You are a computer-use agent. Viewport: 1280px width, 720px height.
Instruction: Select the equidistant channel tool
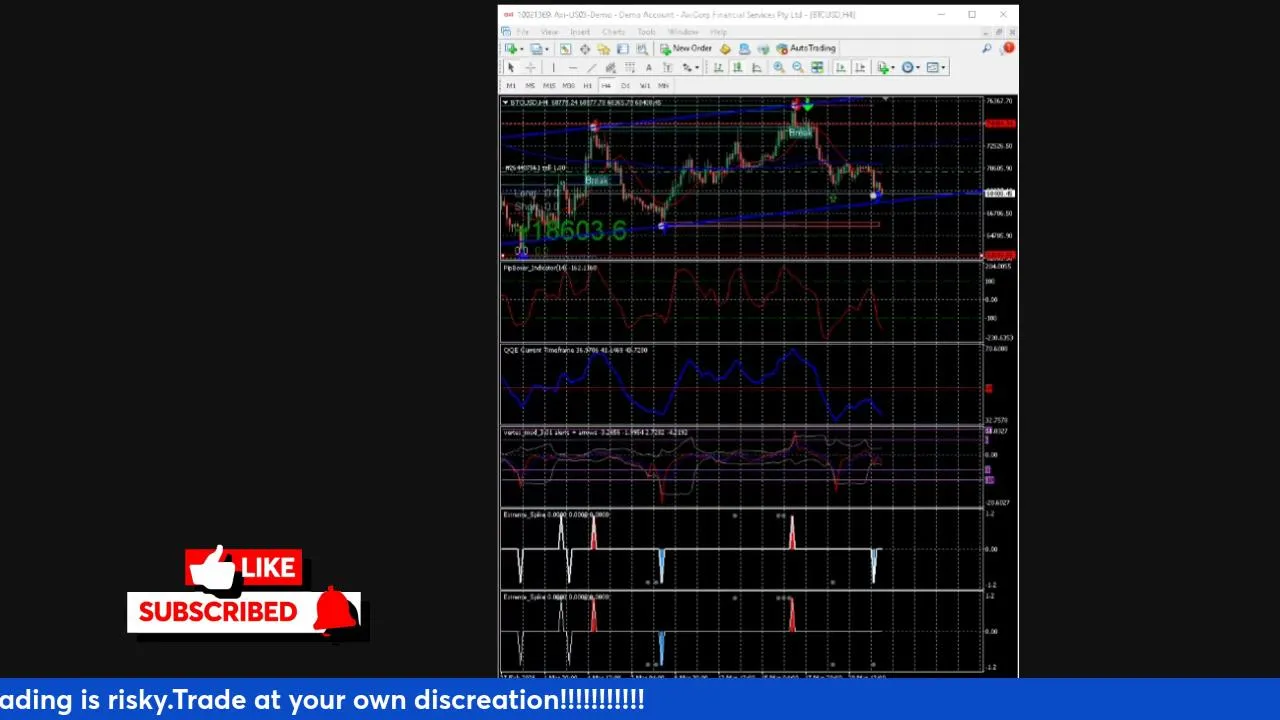tap(610, 67)
